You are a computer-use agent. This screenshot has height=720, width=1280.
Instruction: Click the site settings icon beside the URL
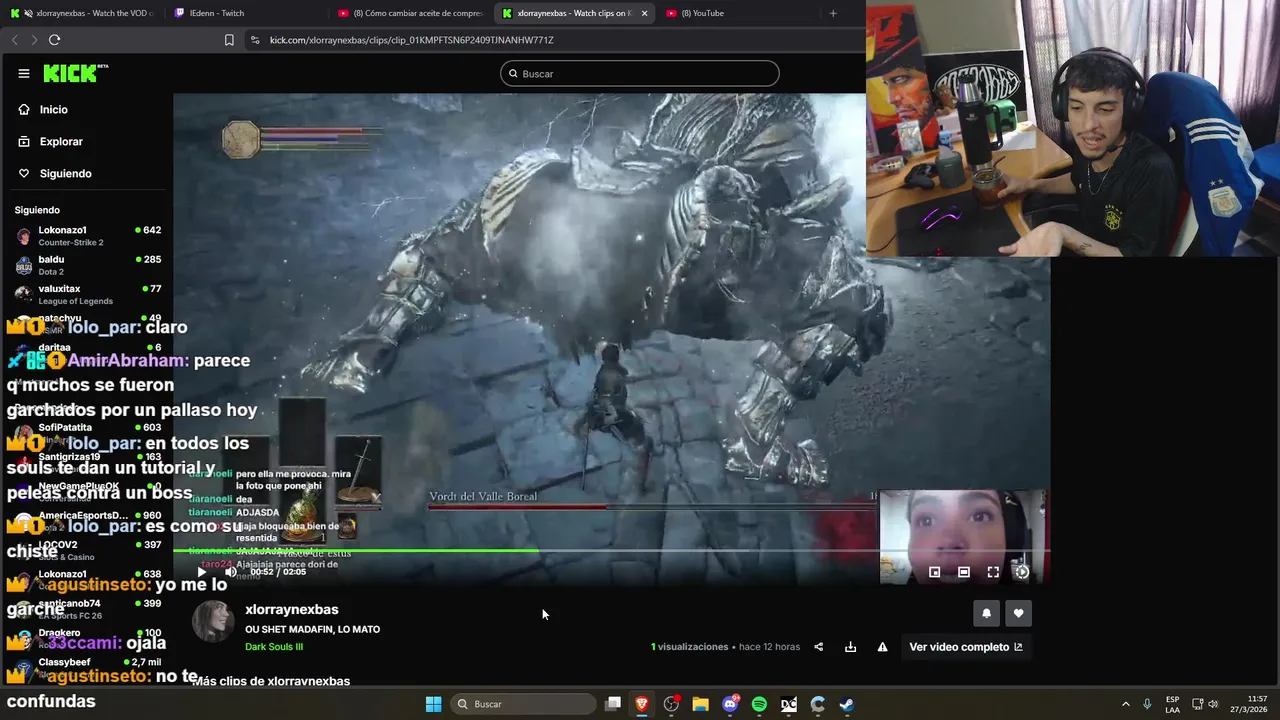pos(255,40)
